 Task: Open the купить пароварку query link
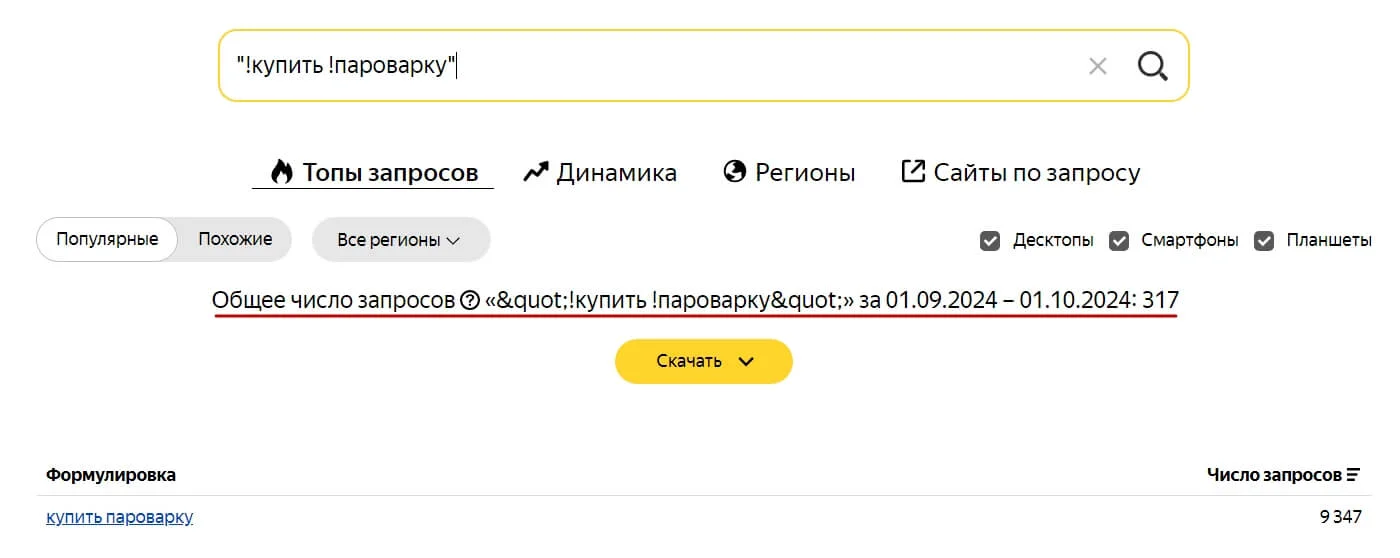click(x=119, y=517)
